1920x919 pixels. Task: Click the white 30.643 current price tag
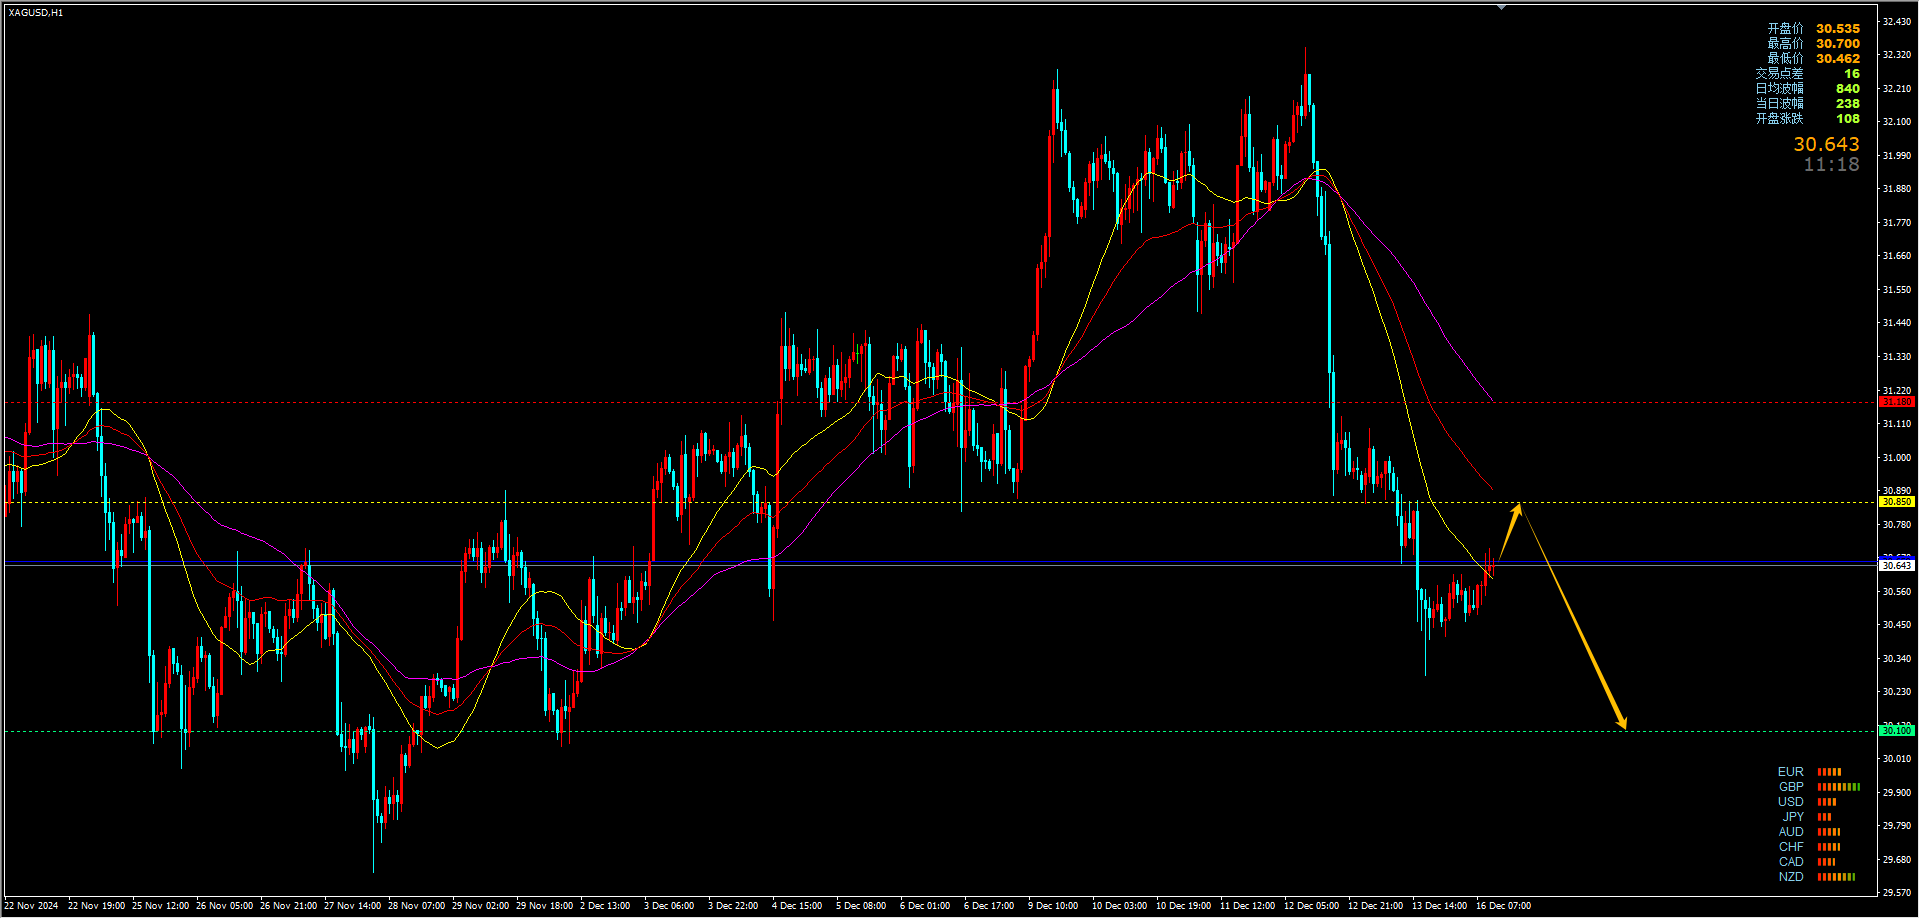(x=1897, y=566)
